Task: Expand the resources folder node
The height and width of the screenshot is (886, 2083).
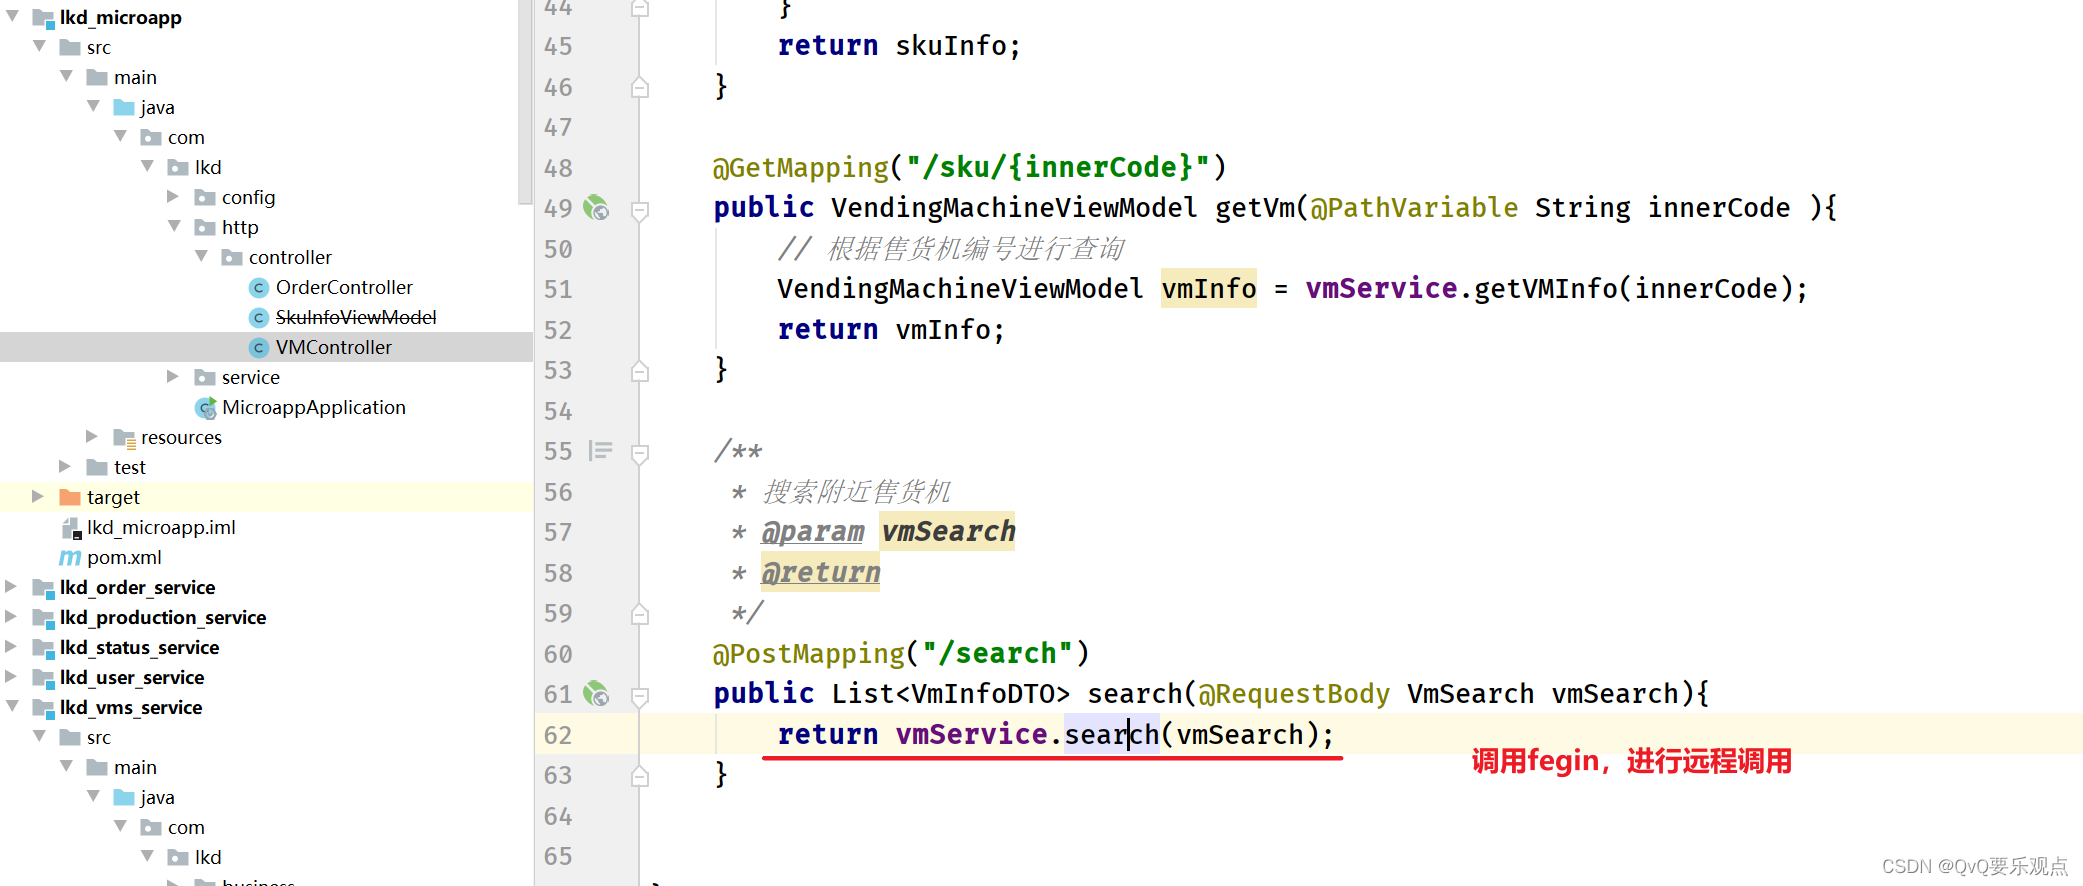Action: coord(92,436)
